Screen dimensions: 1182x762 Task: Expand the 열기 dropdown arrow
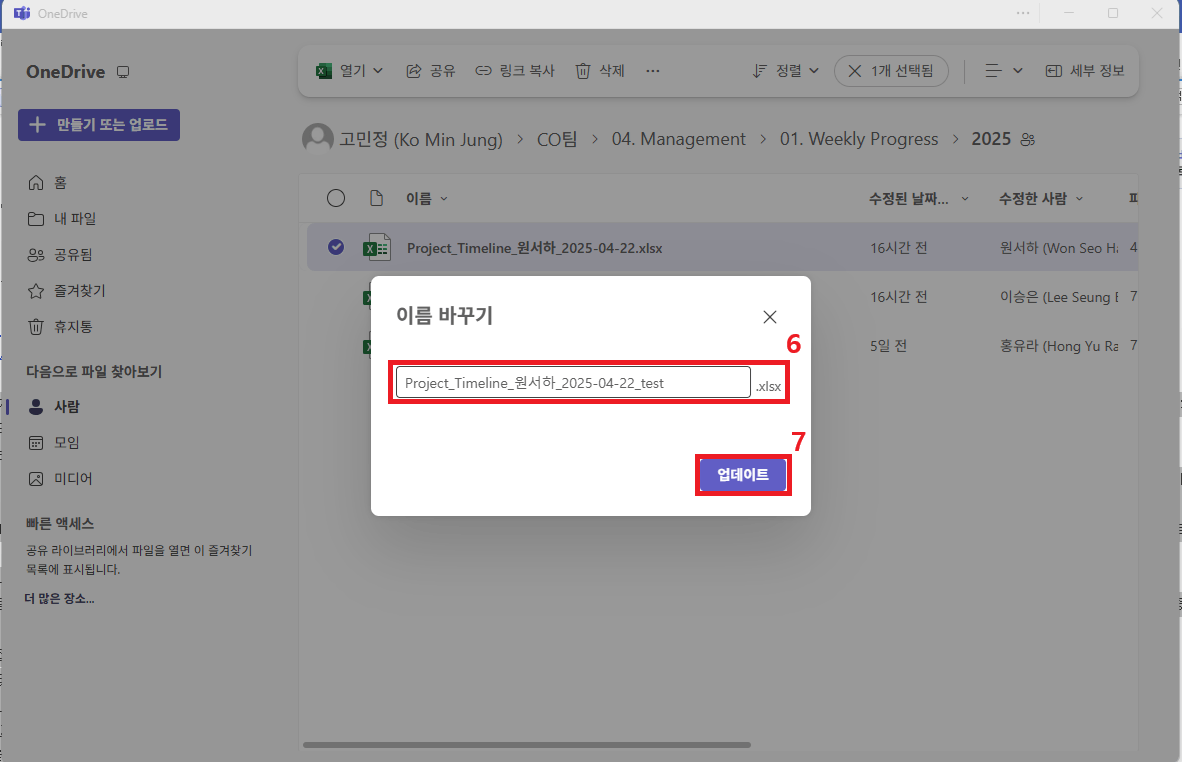[378, 71]
